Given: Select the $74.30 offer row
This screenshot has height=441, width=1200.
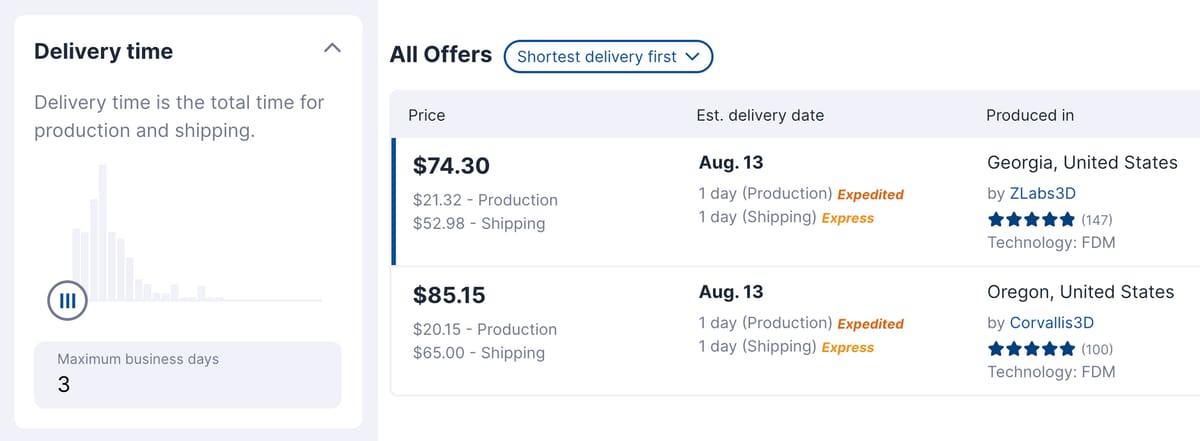Looking at the screenshot, I should (x=795, y=201).
